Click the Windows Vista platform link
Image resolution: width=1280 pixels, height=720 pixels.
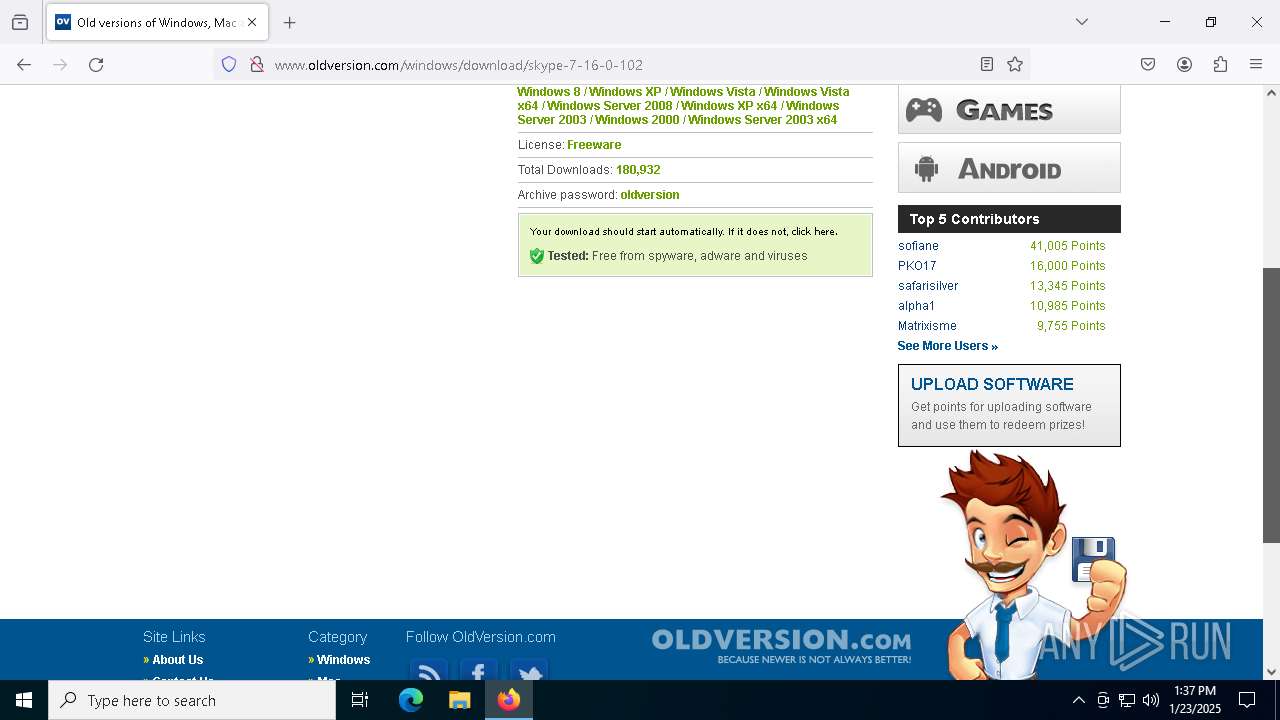click(712, 92)
